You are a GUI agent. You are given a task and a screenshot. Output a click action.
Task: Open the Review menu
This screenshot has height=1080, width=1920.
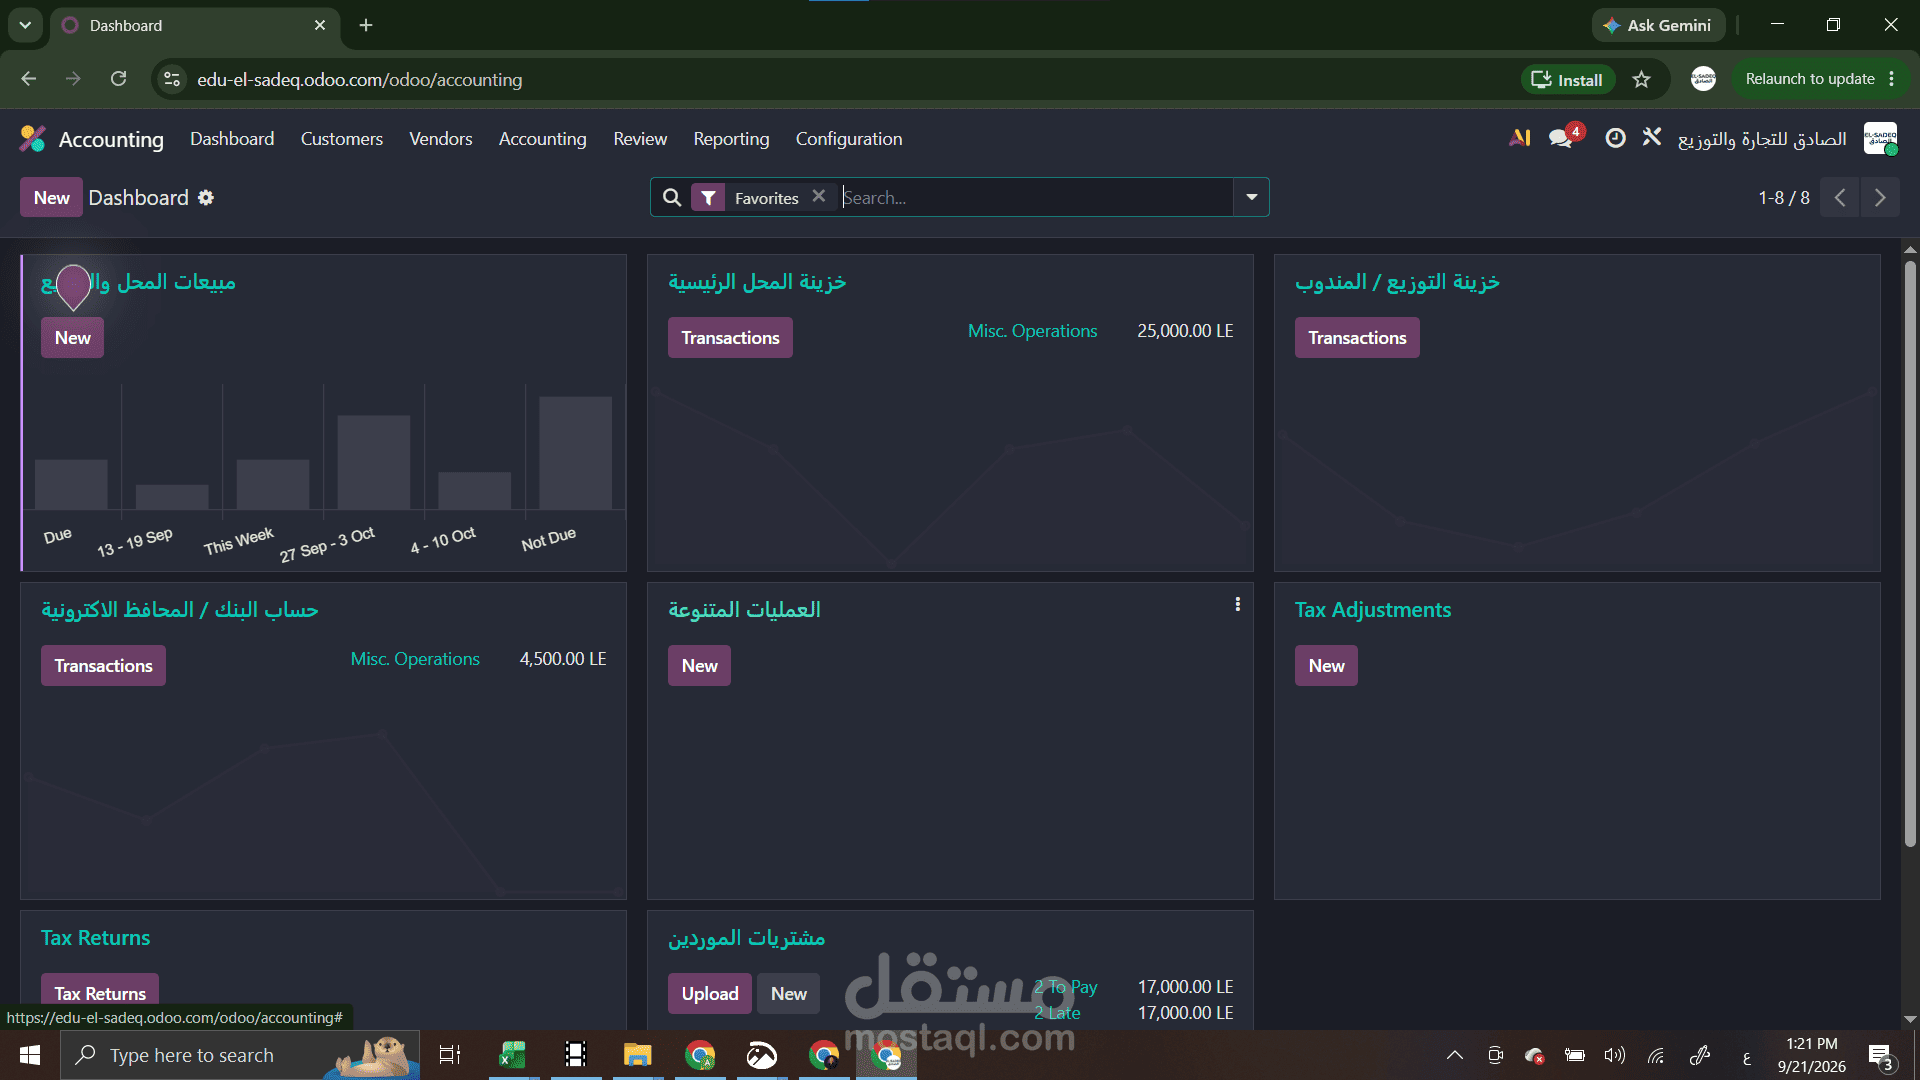point(640,139)
